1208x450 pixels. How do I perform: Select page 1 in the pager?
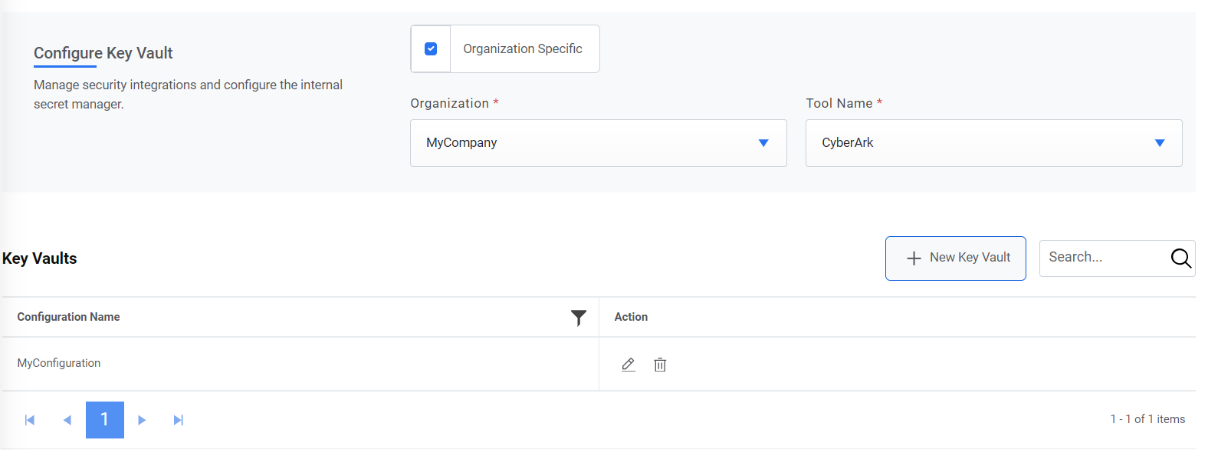click(105, 420)
